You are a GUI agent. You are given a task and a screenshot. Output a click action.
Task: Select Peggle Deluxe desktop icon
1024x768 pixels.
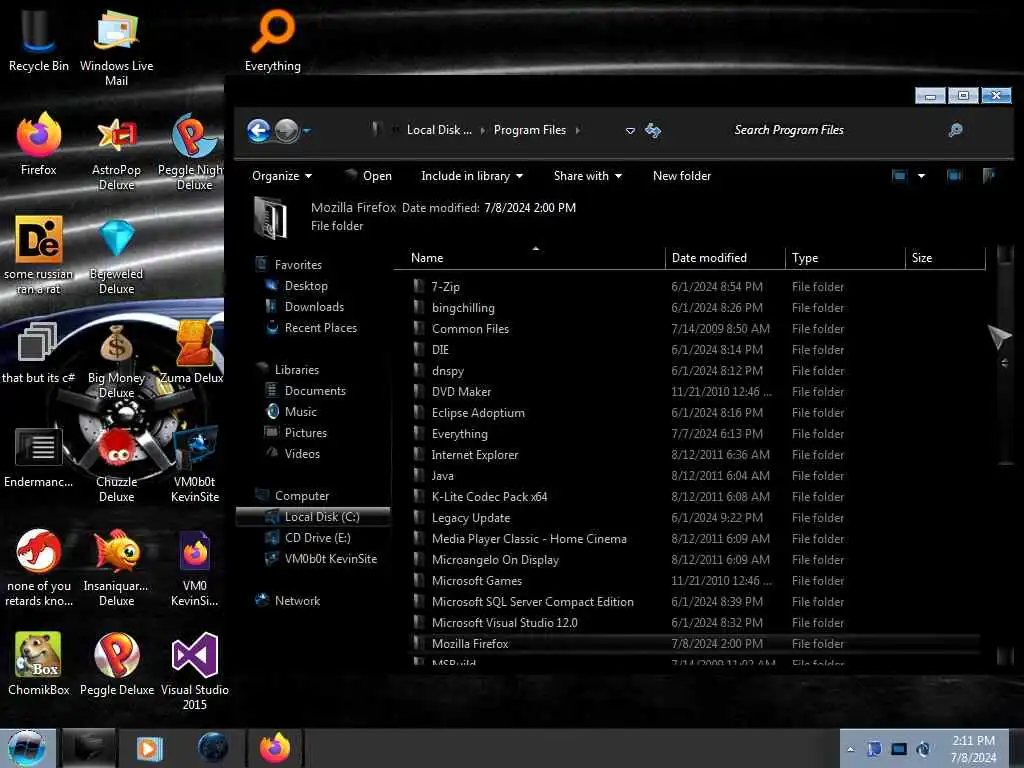click(x=116, y=664)
